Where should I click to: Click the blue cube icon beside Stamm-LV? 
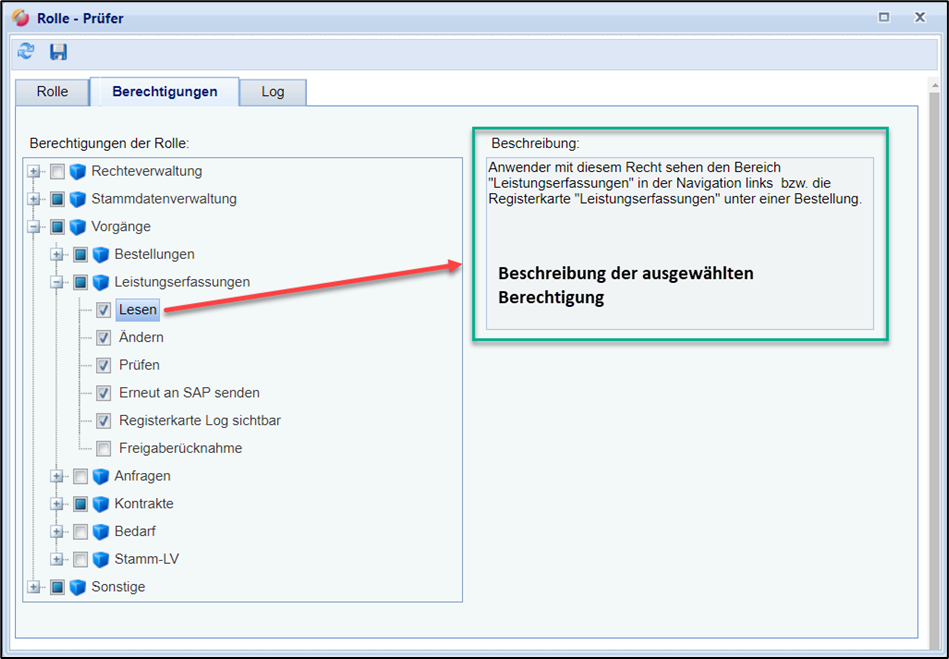point(101,560)
